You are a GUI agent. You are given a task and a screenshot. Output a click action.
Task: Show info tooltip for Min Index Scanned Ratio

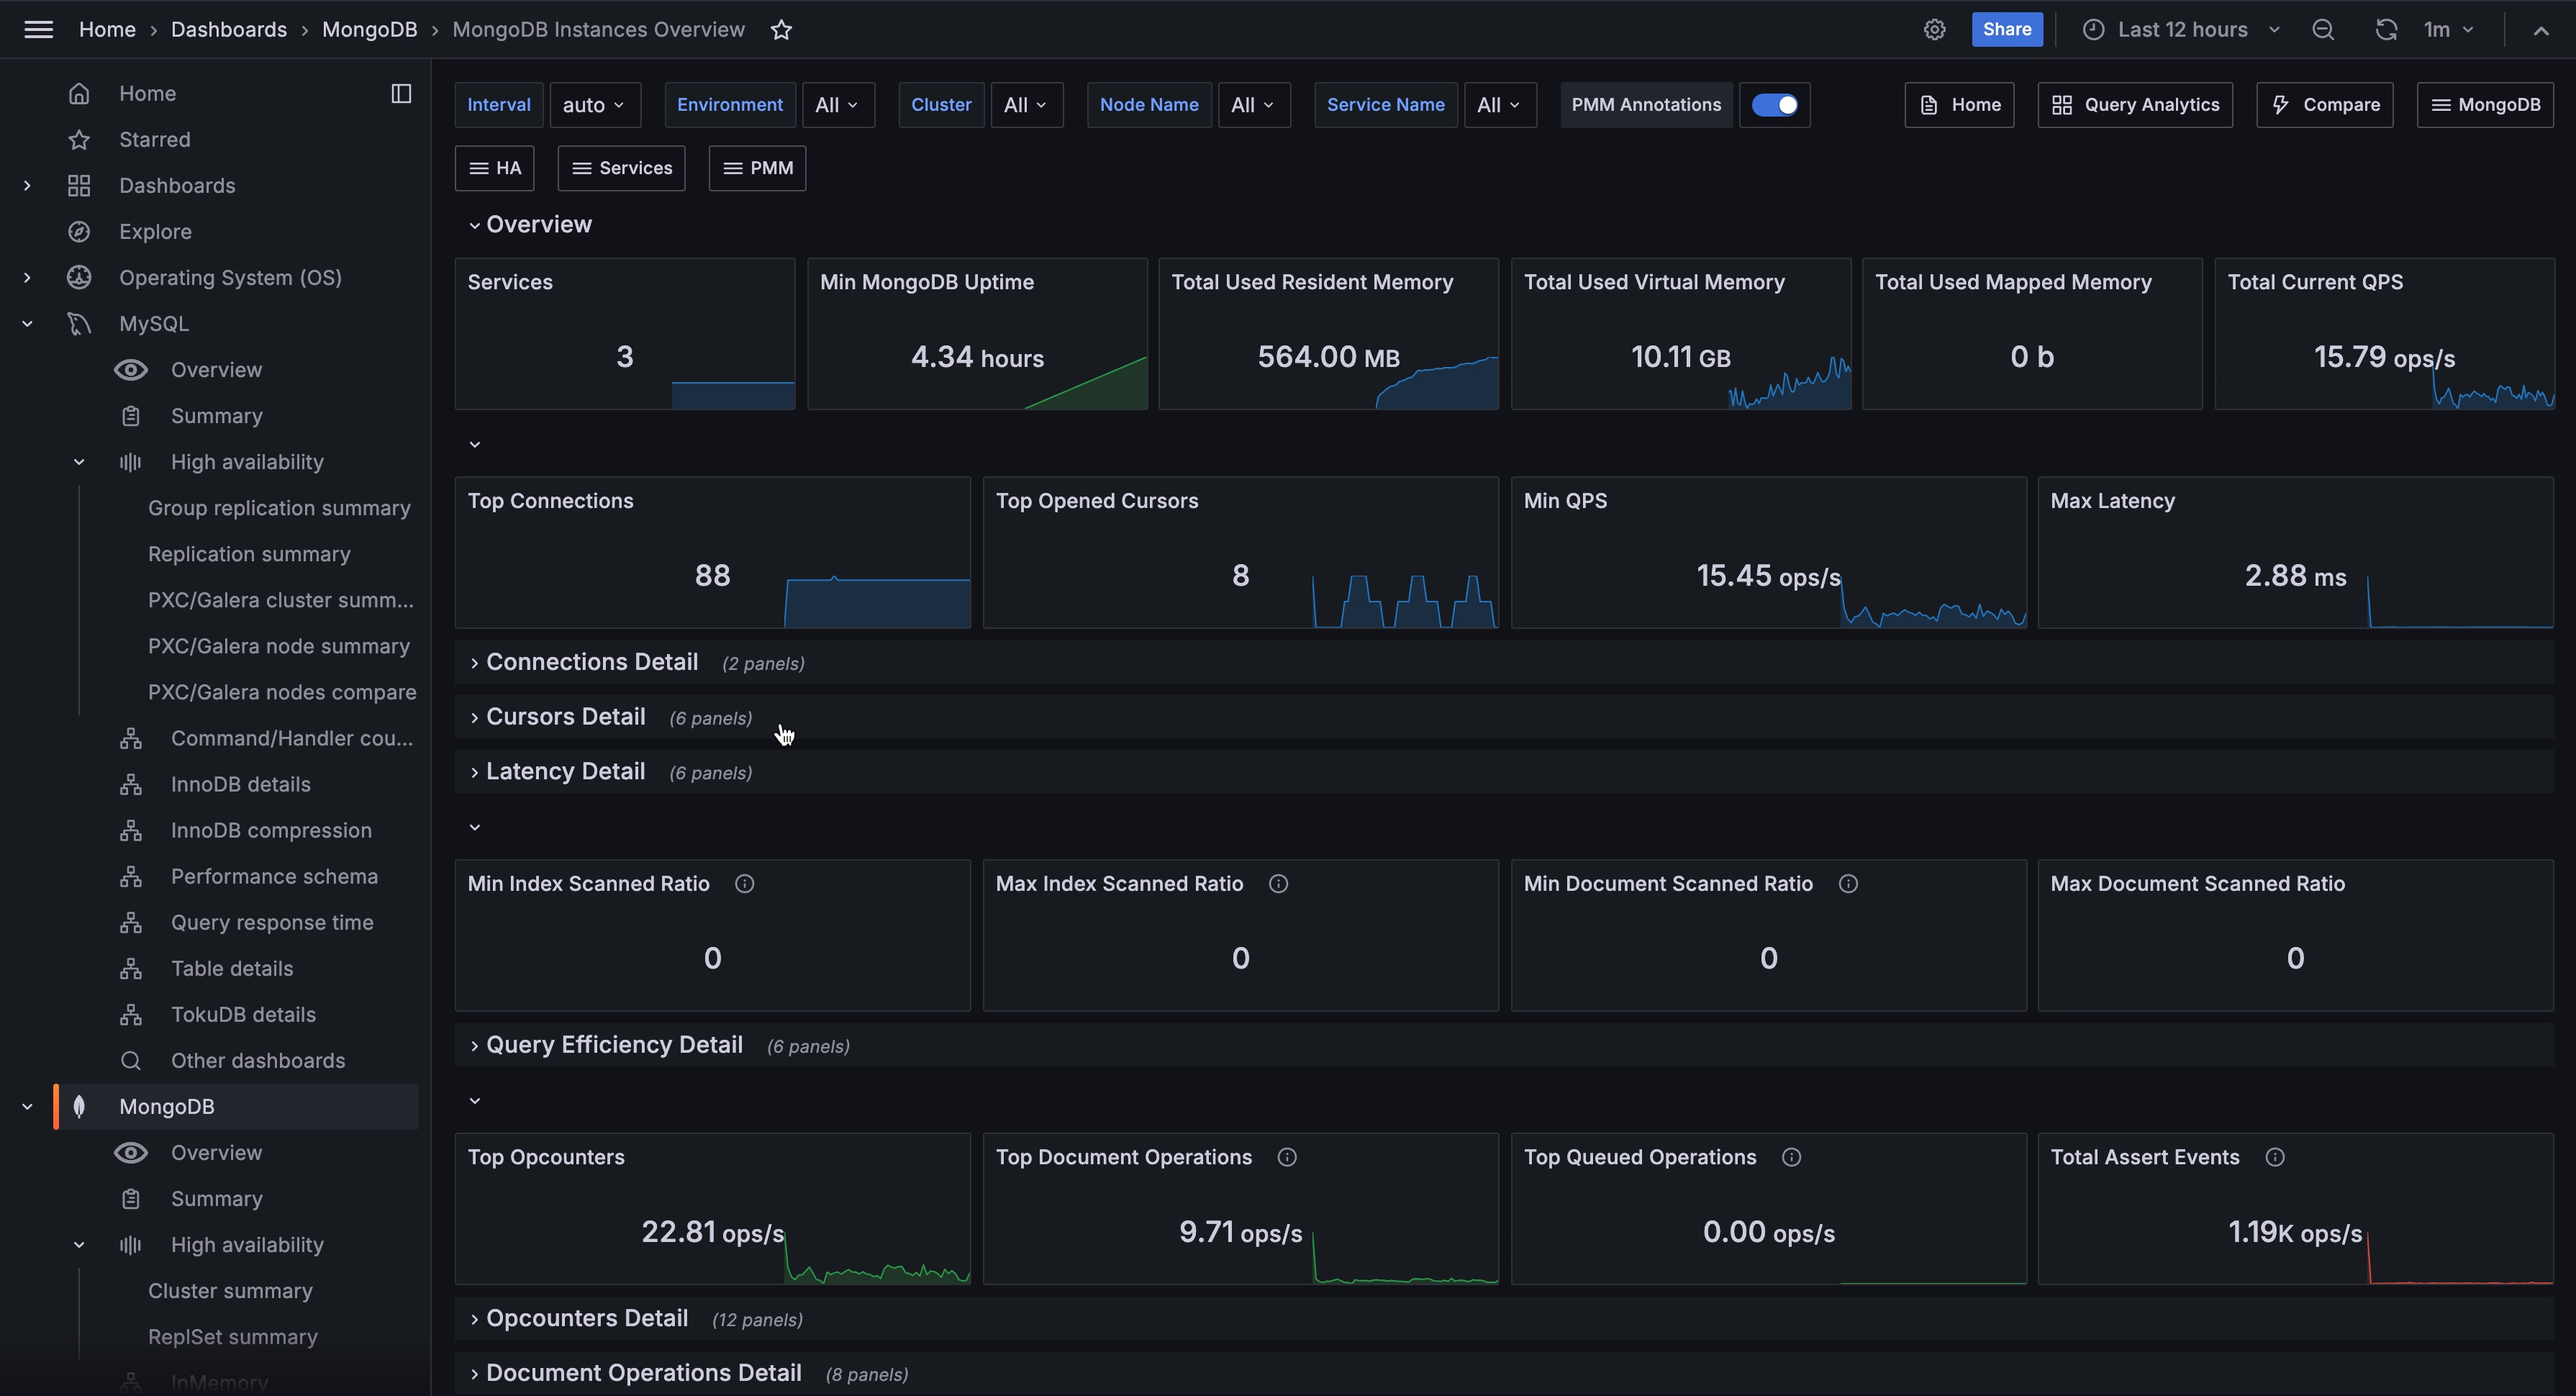[x=744, y=883]
